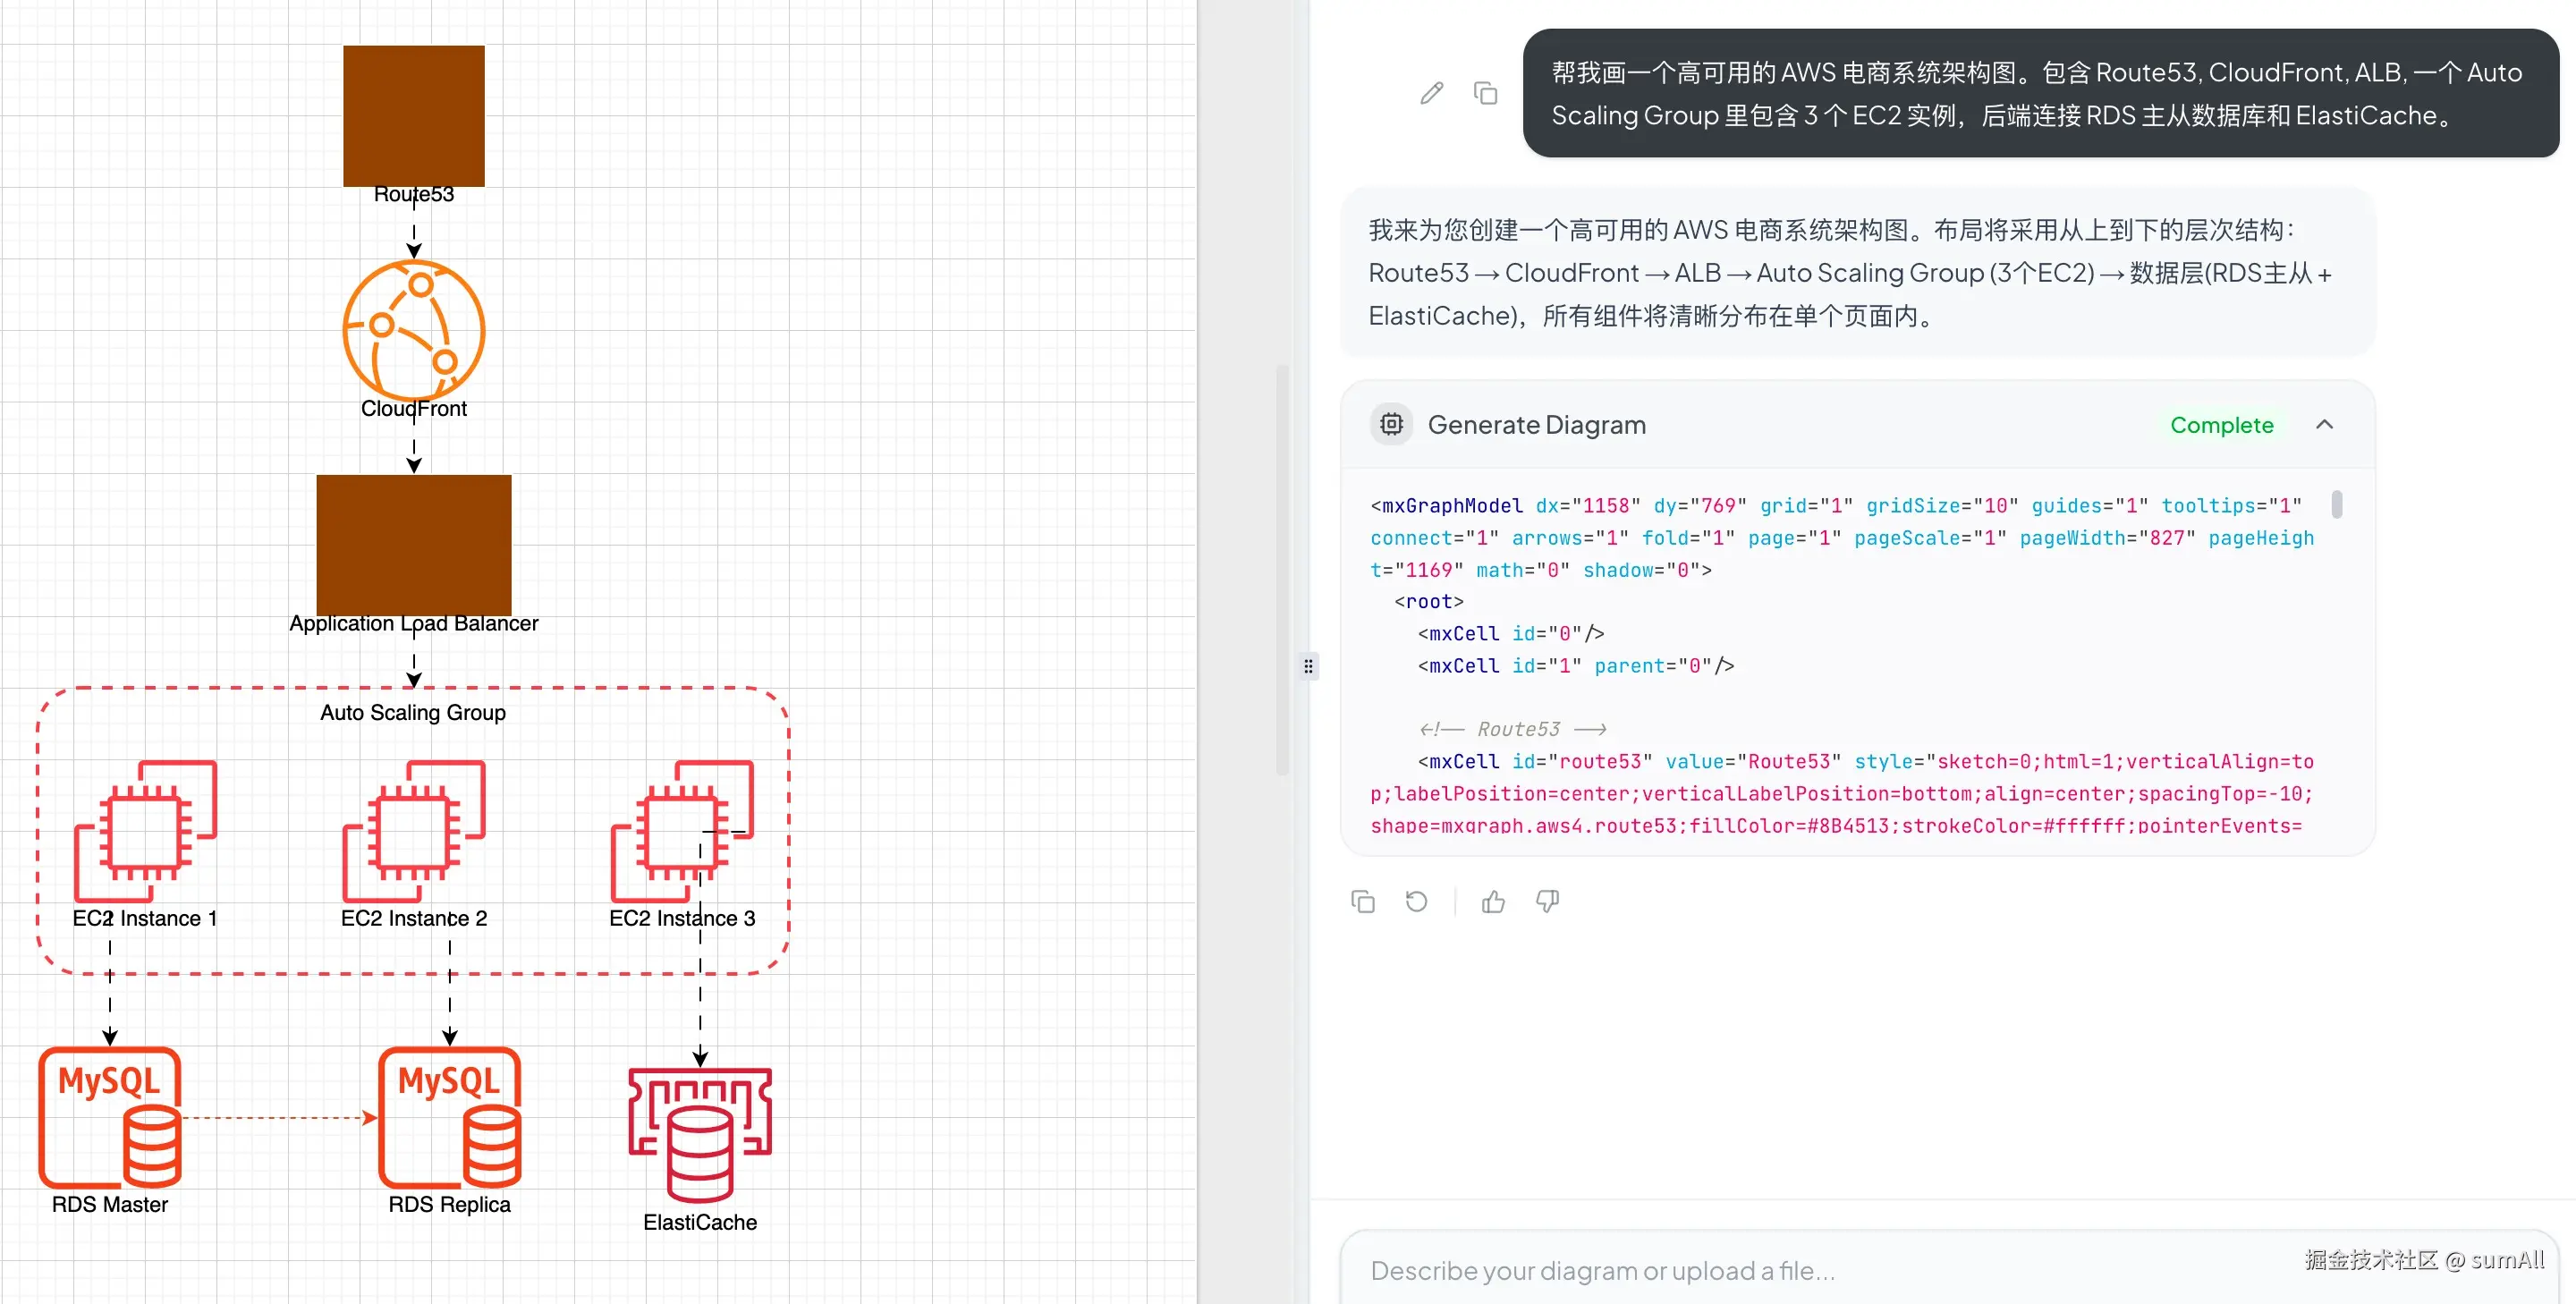
Task: Select the EC2 Instance 2 icon
Action: tap(413, 831)
